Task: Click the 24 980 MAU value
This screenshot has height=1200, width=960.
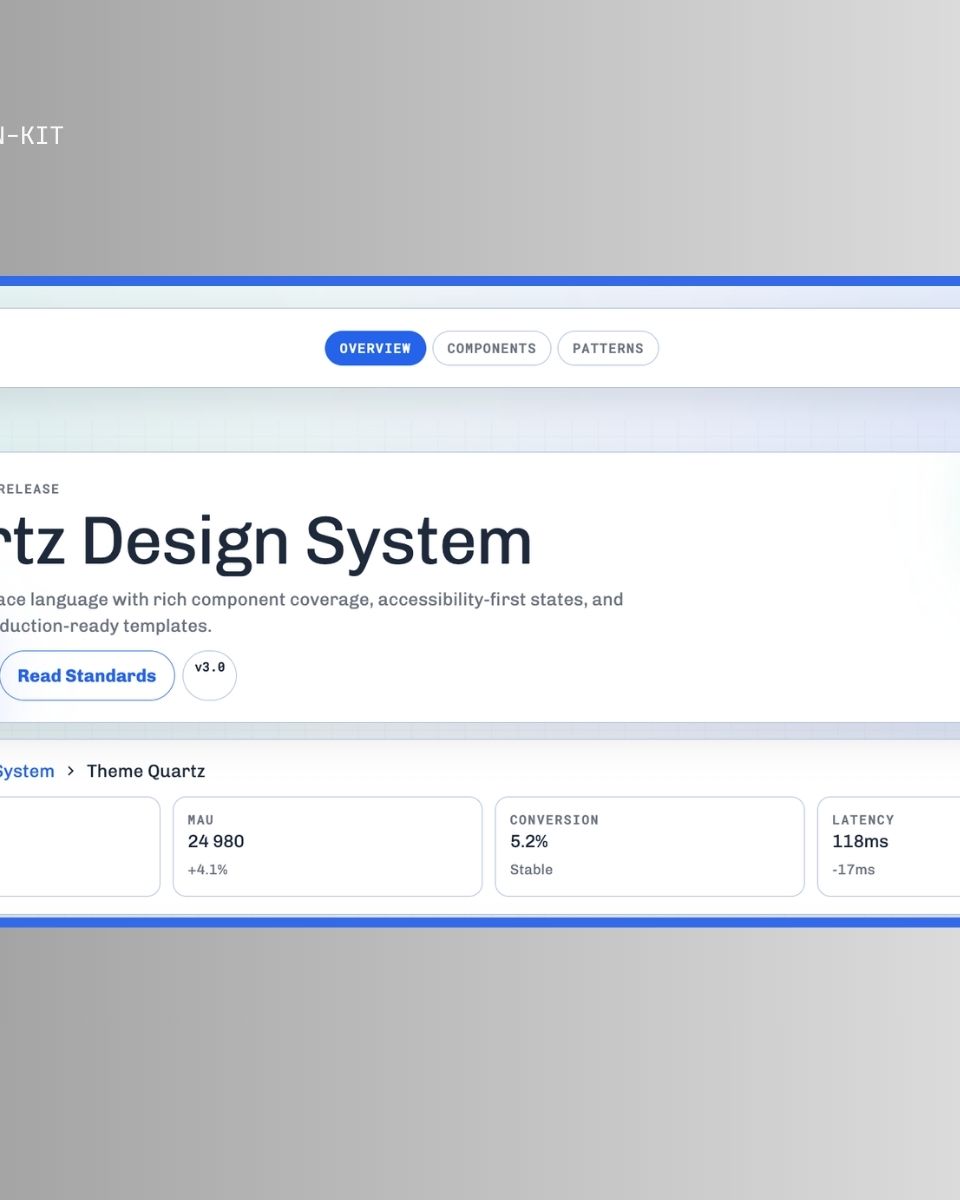Action: [216, 841]
